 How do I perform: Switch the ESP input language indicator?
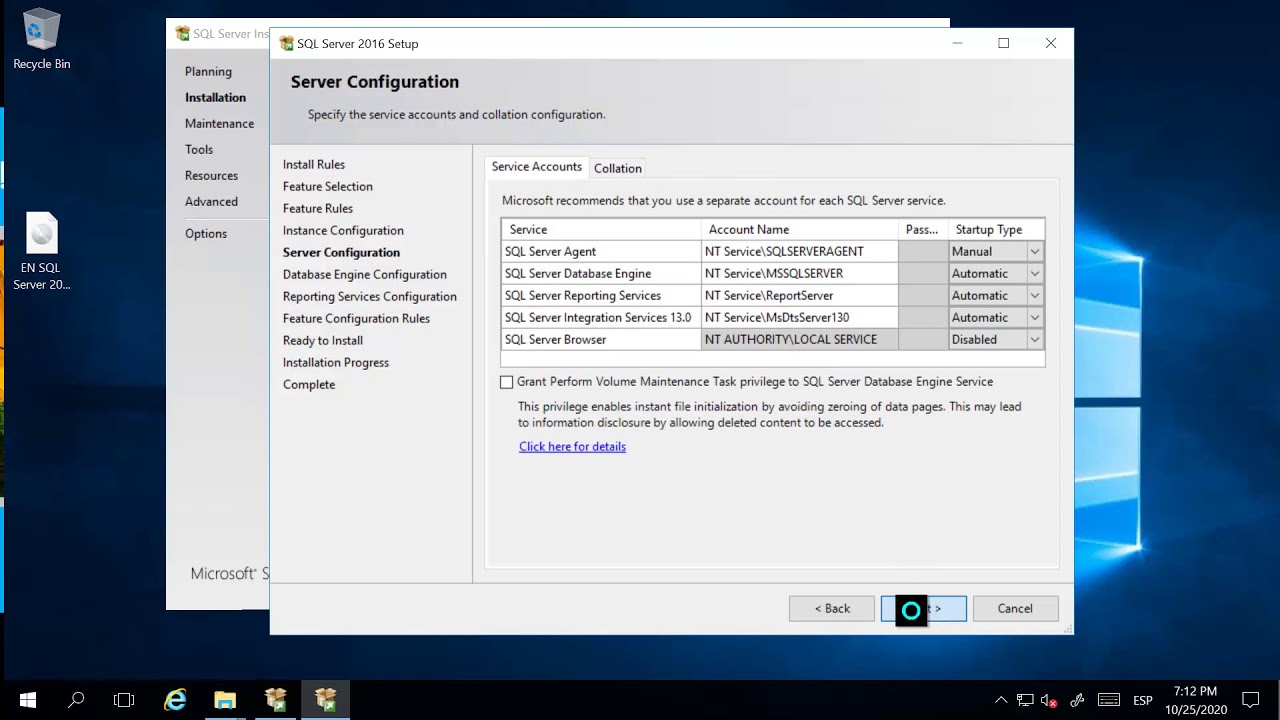(x=1142, y=700)
